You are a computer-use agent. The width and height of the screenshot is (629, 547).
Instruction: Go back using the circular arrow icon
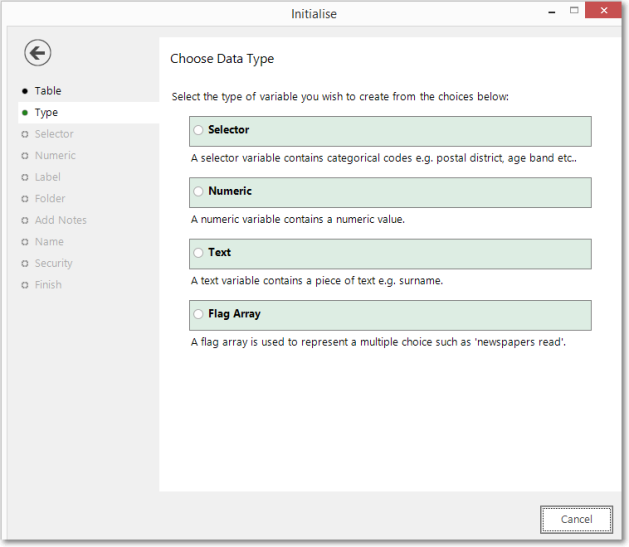click(x=37, y=53)
